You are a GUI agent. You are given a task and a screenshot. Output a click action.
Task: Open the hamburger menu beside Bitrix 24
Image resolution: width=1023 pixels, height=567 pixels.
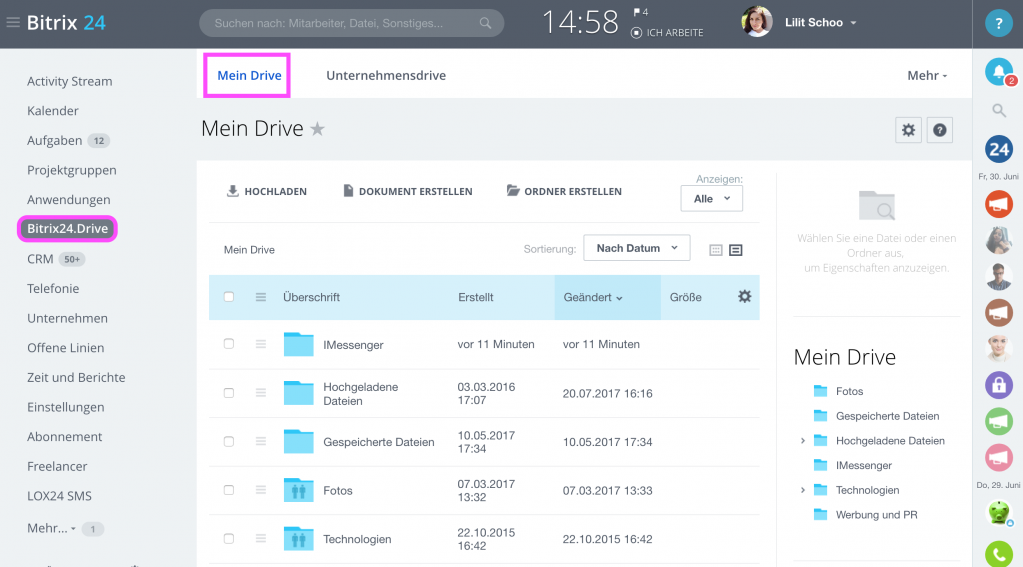(12, 23)
